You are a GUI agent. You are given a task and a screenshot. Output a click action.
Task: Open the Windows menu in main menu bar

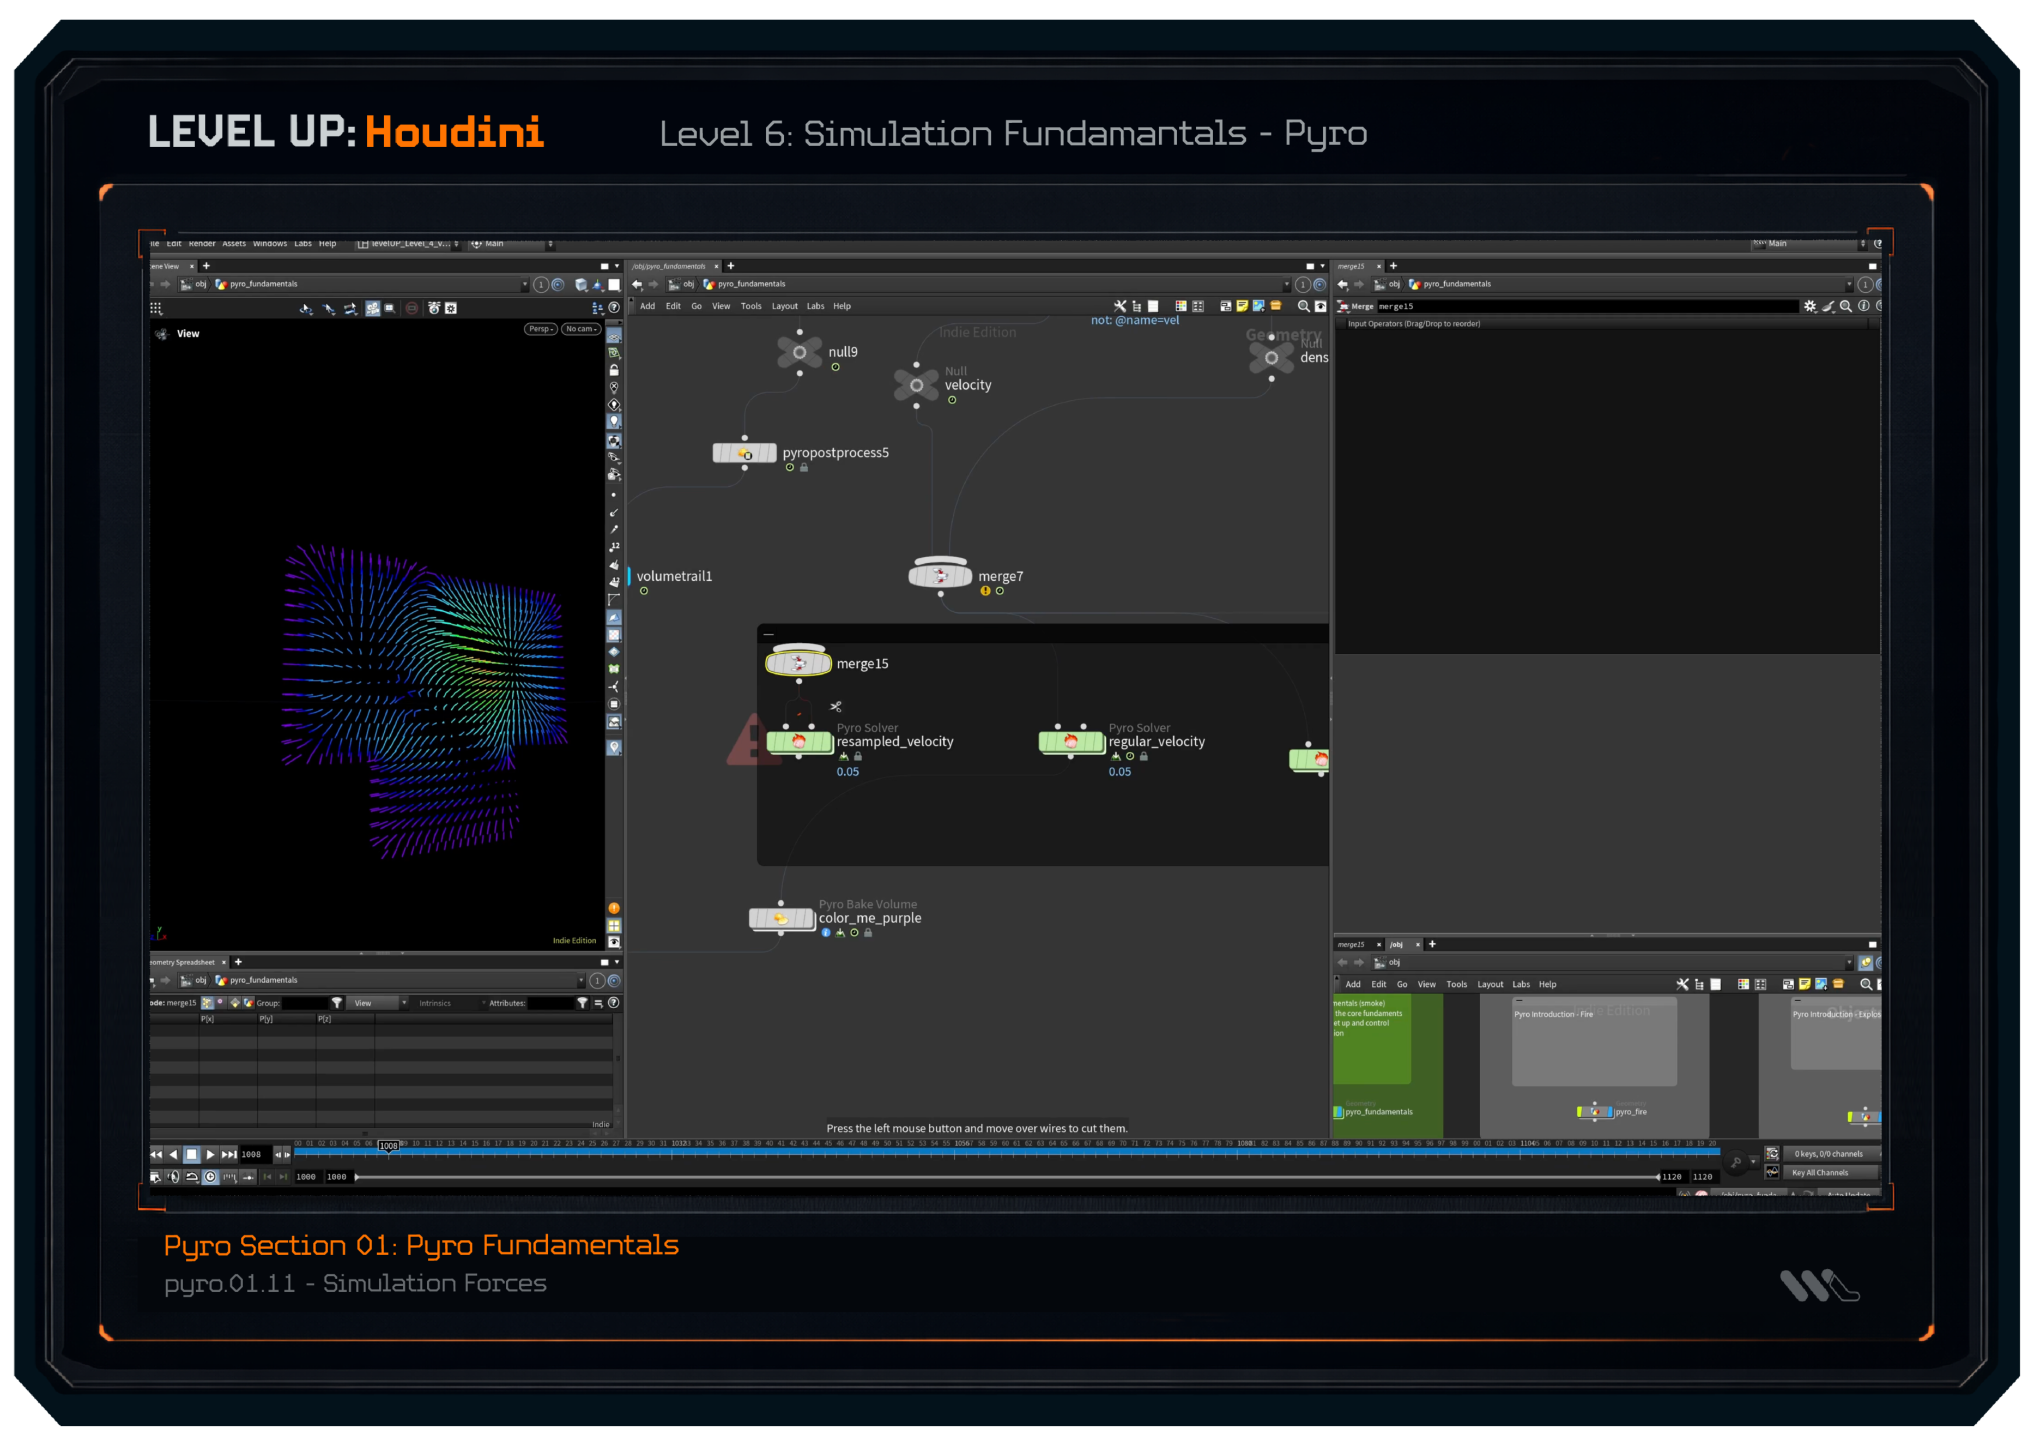pyautogui.click(x=269, y=244)
